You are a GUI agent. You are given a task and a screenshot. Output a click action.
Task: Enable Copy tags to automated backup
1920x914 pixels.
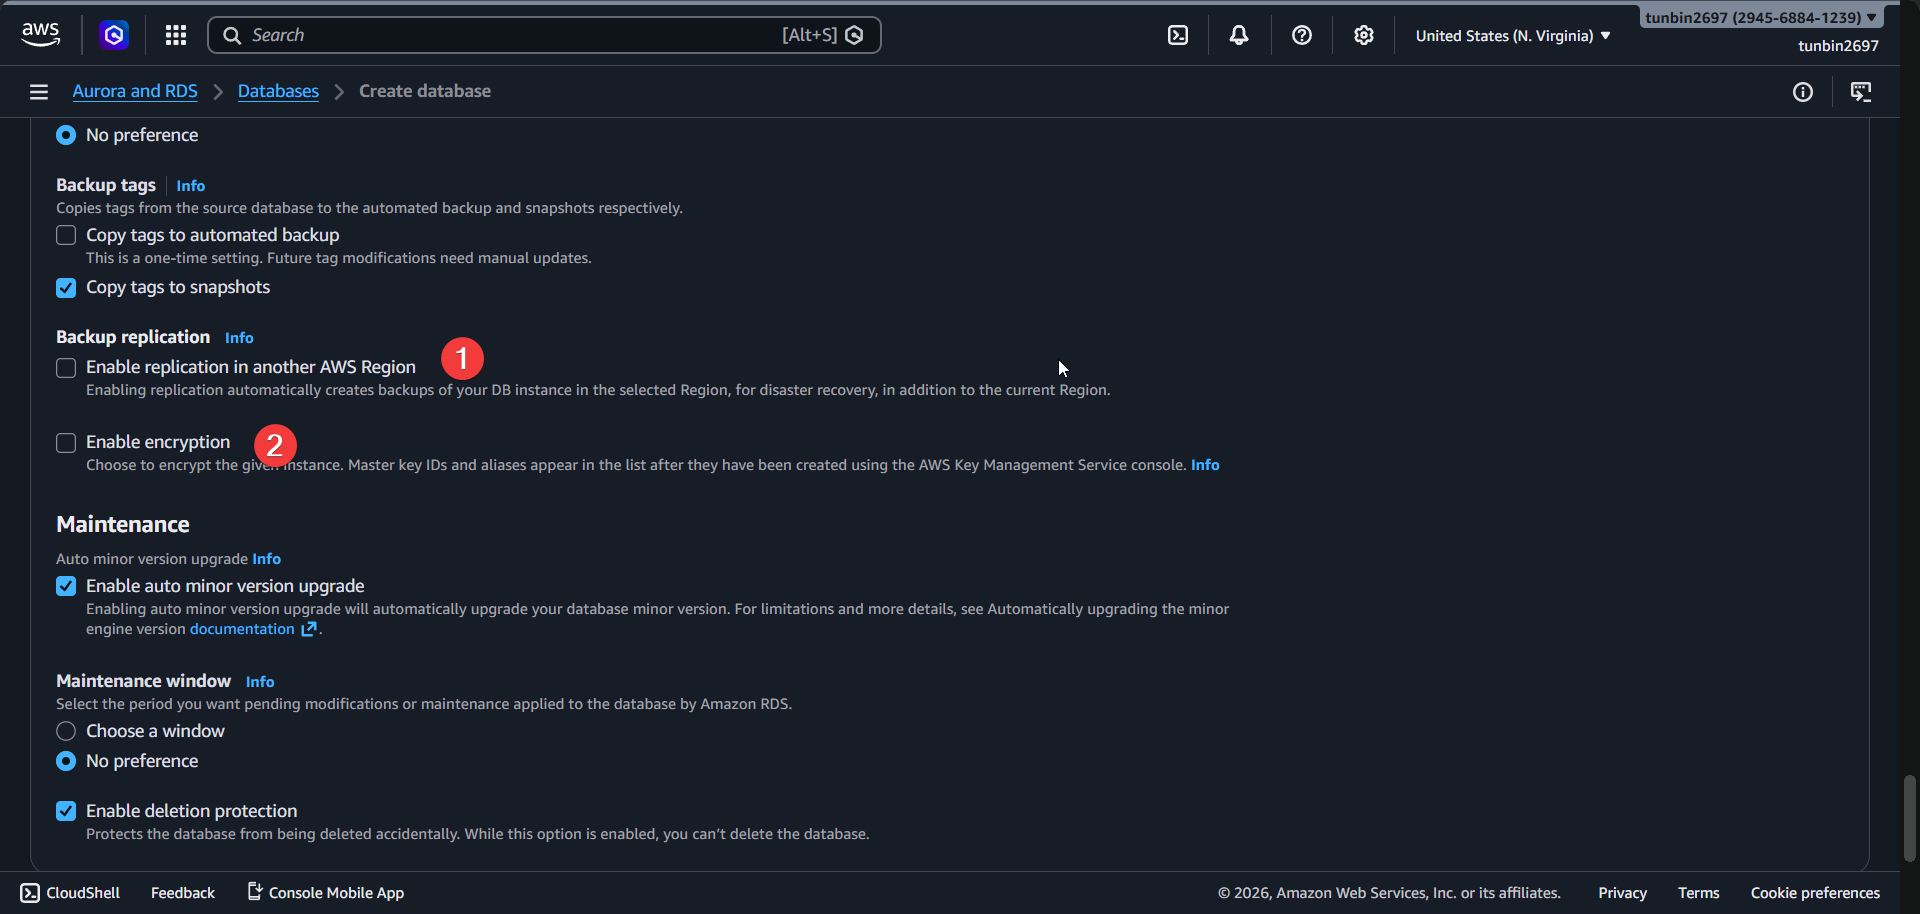point(65,235)
